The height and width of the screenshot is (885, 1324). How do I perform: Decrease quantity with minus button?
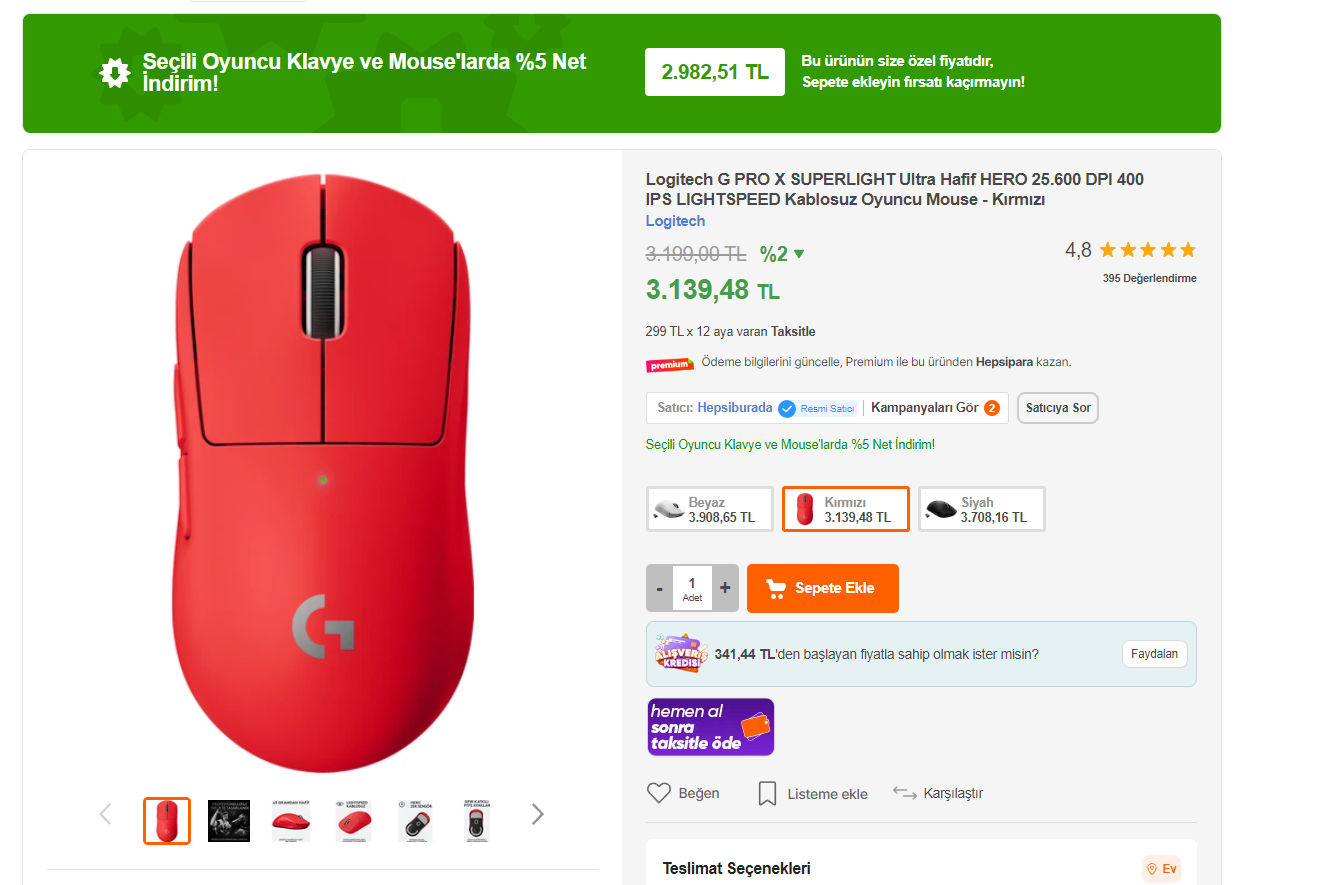[660, 588]
